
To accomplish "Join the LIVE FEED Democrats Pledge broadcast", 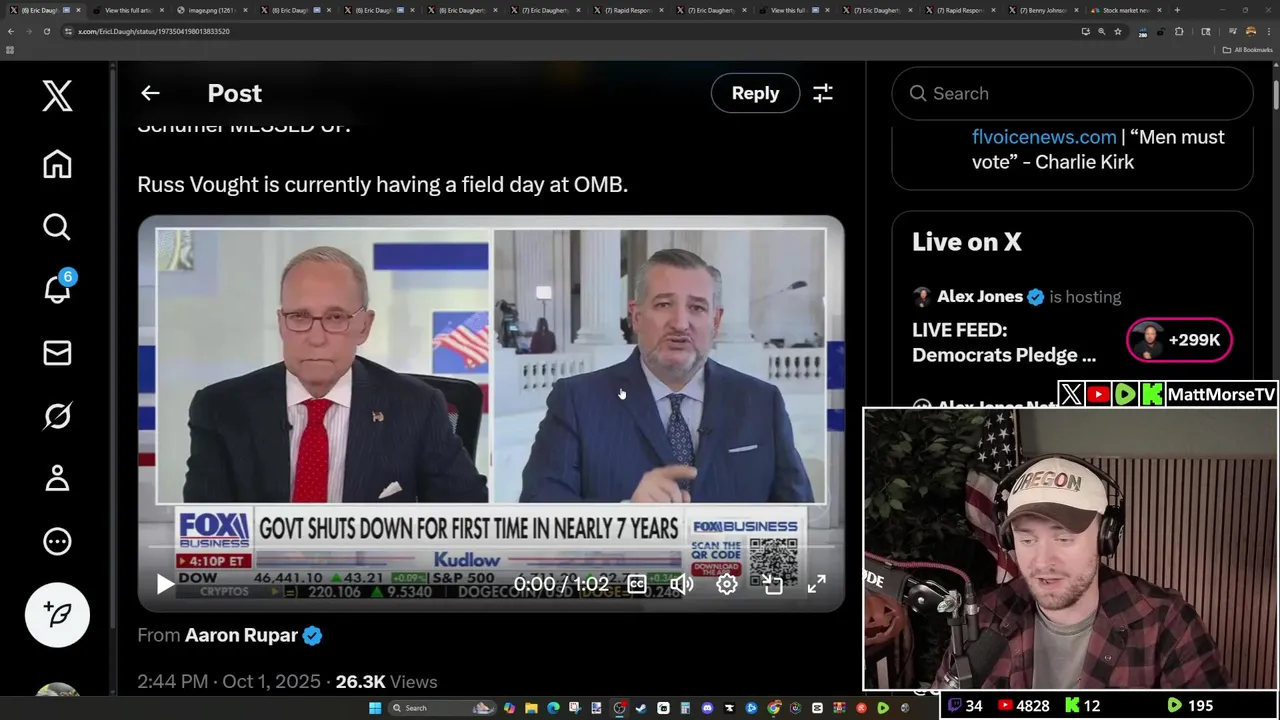I will (x=1004, y=342).
